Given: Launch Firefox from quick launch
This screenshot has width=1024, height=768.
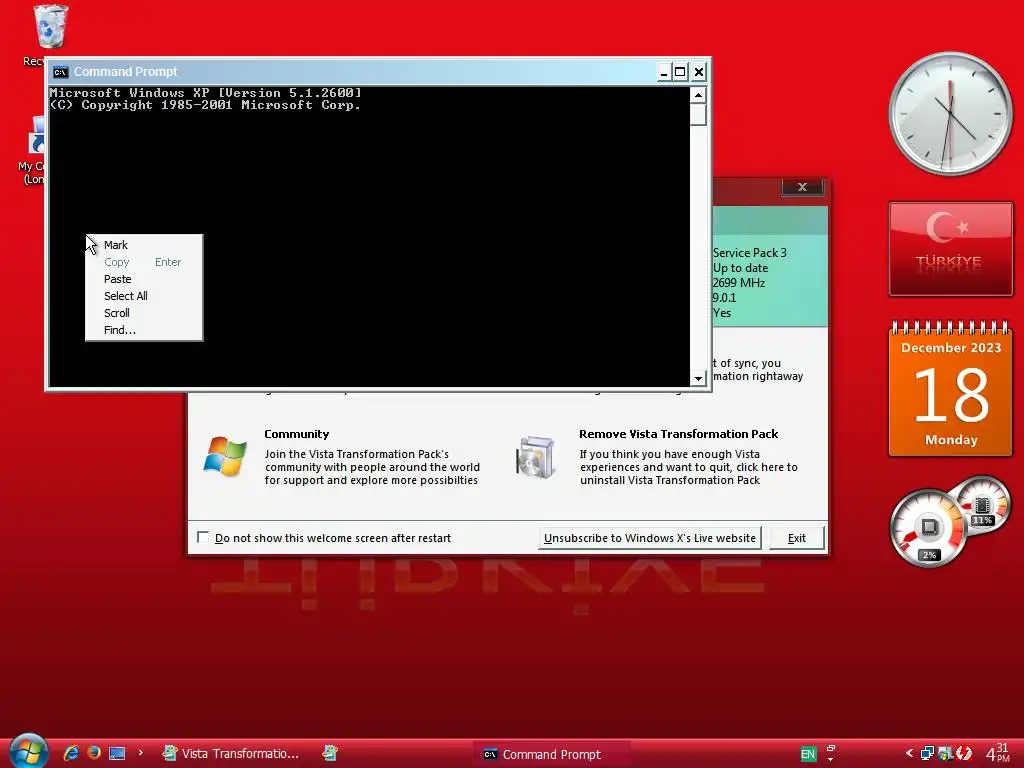Looking at the screenshot, I should (94, 753).
